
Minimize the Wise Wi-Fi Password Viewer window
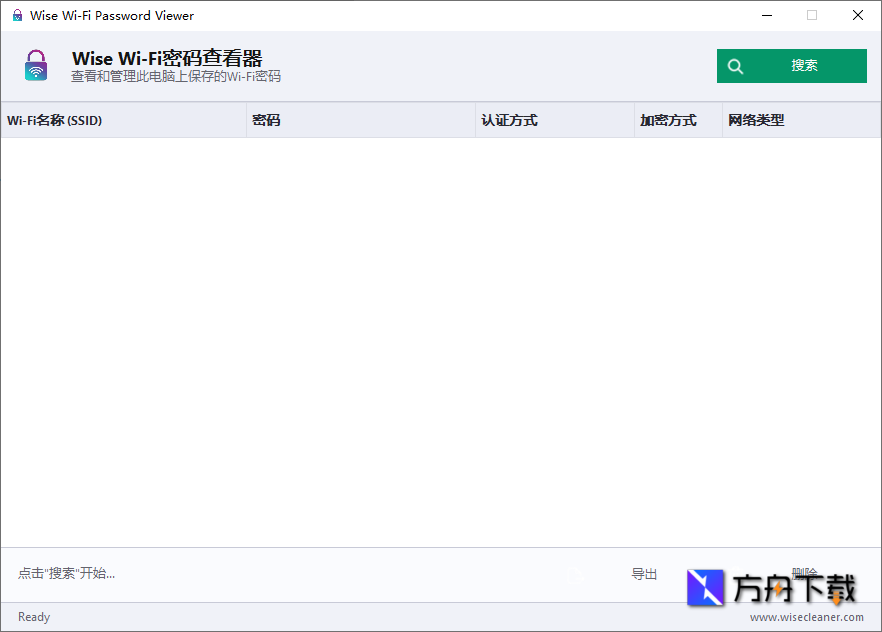click(767, 15)
